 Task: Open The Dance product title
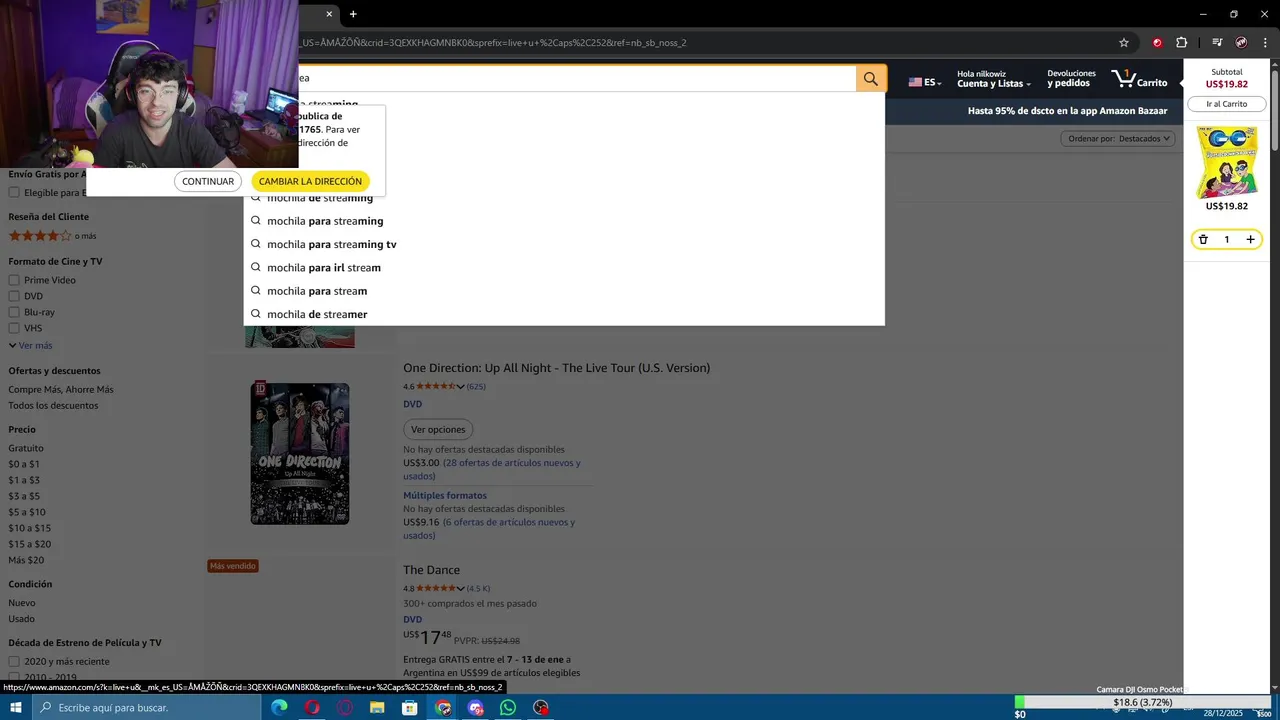click(431, 570)
